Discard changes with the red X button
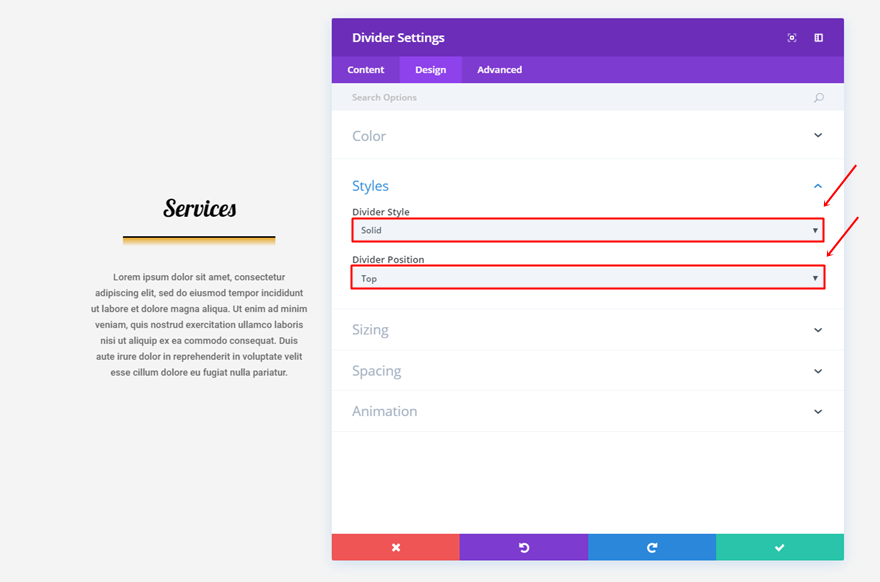The image size is (880, 582). click(x=396, y=547)
